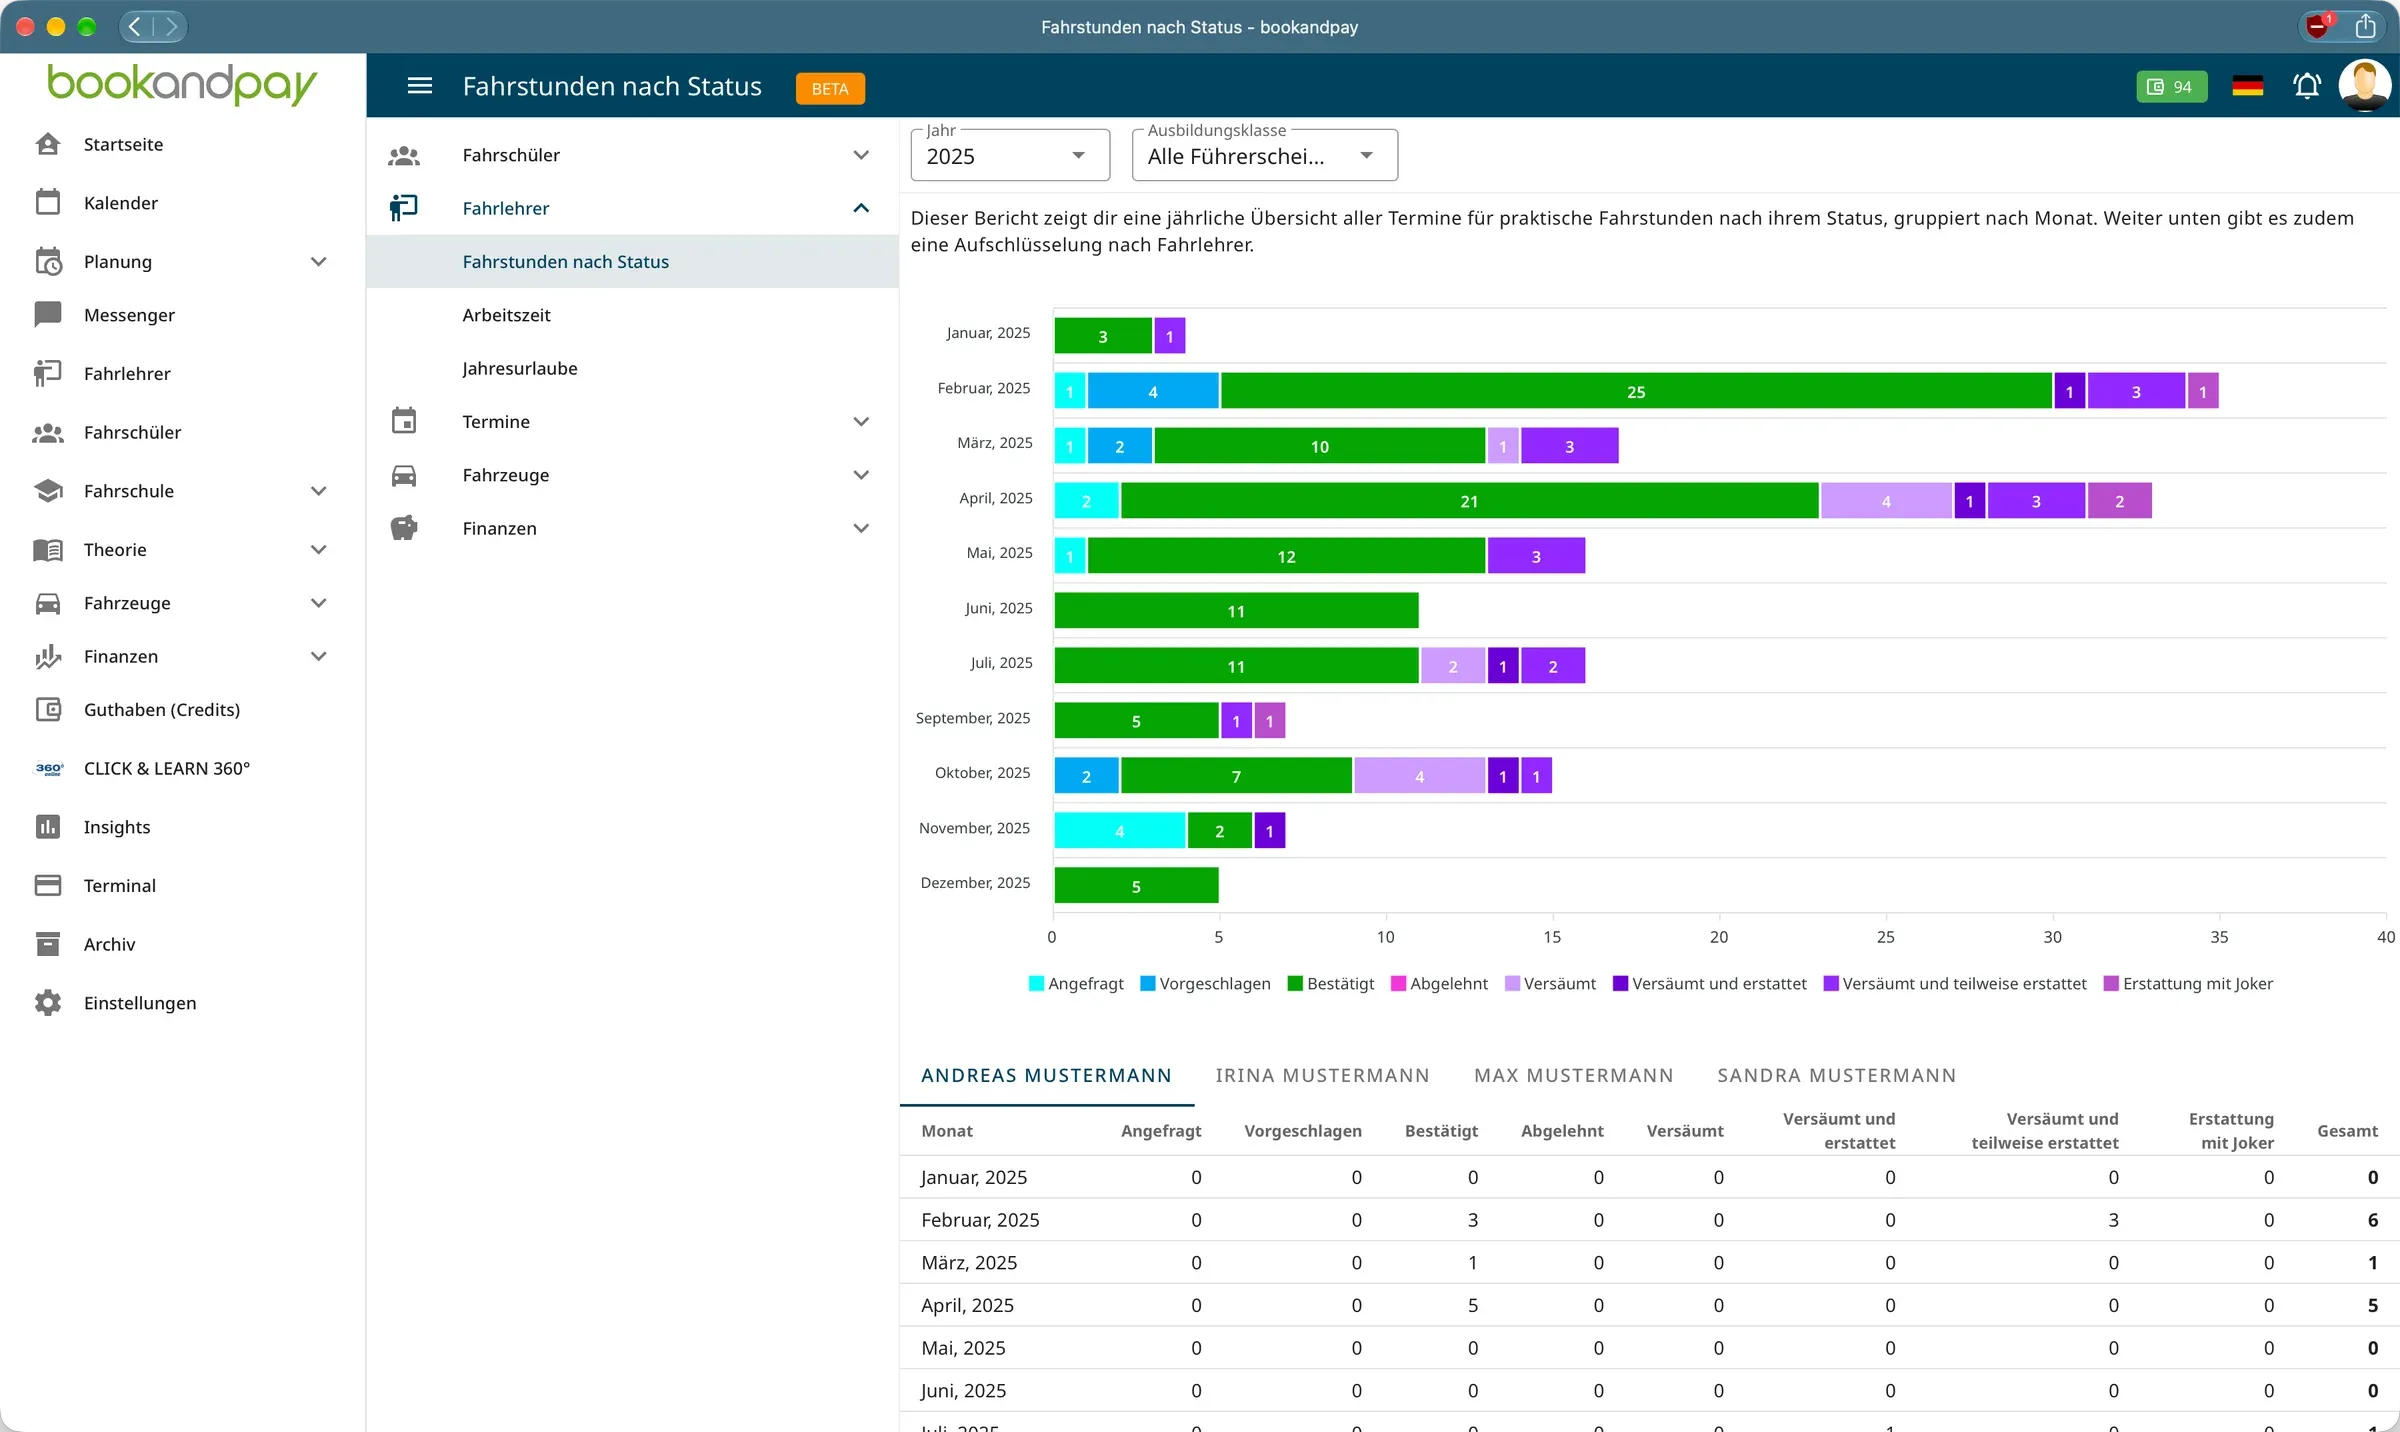The width and height of the screenshot is (2400, 1432).
Task: Toggle Abgelehnt series in chart legend
Action: click(1439, 983)
